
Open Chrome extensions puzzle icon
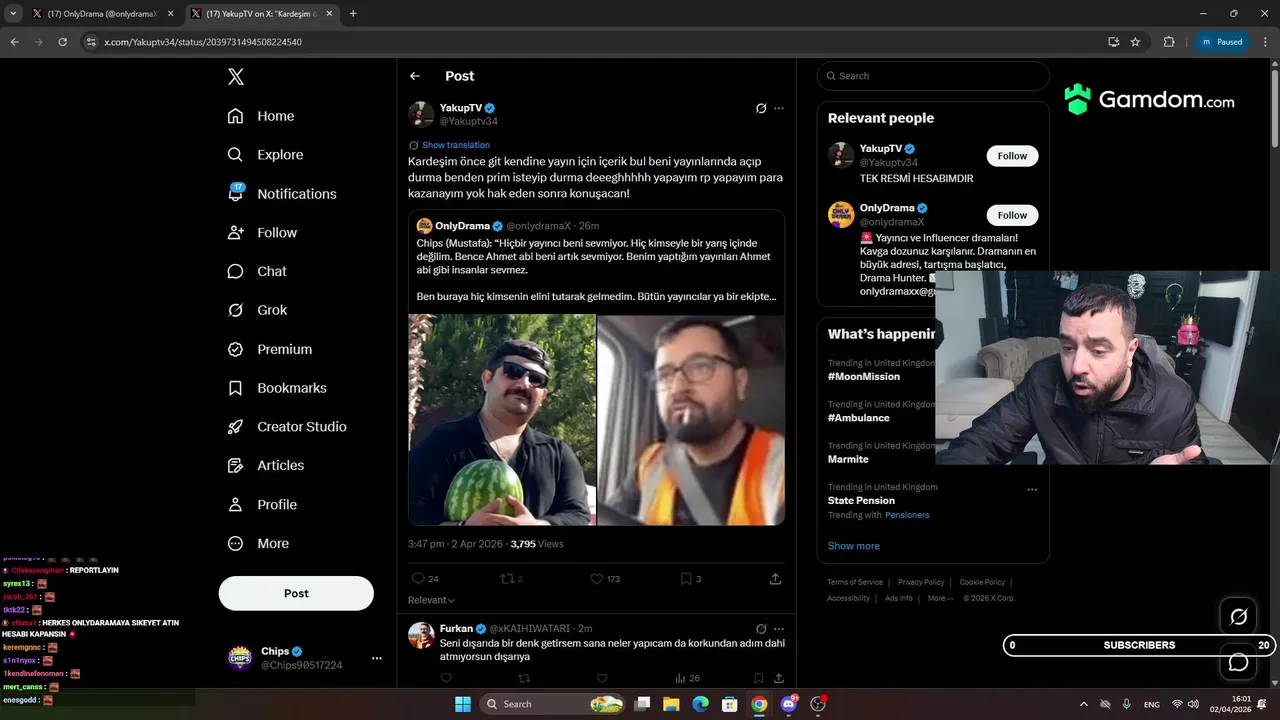(x=1169, y=42)
